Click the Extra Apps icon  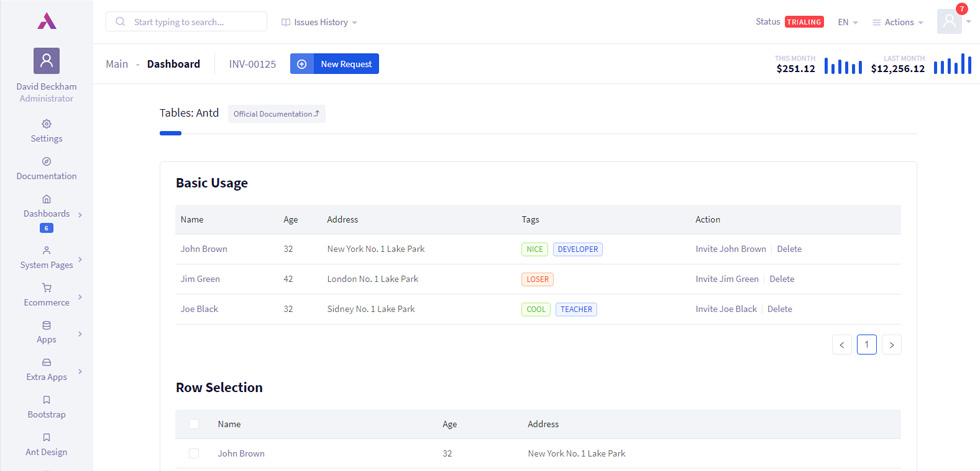pyautogui.click(x=46, y=362)
